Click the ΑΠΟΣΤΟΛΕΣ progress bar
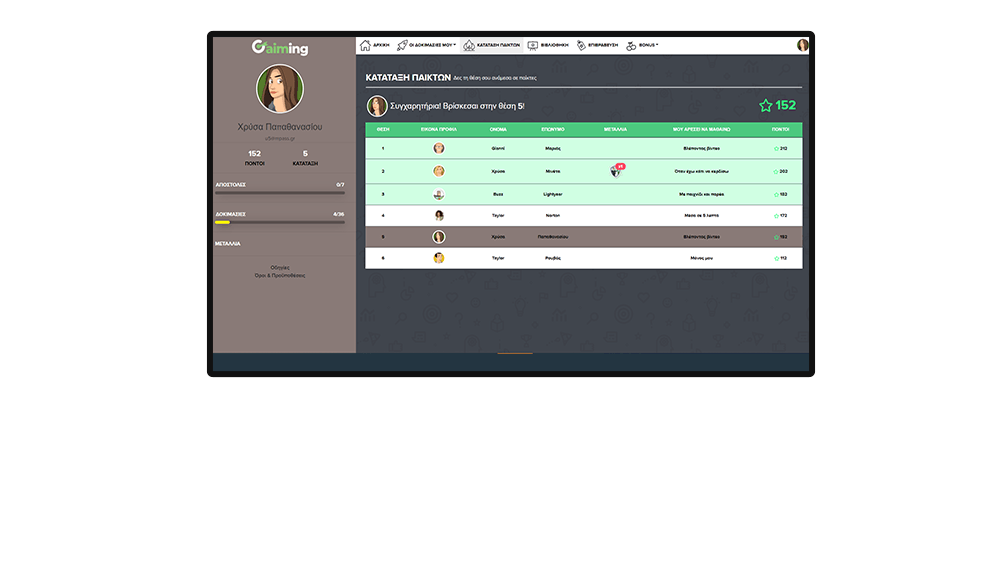 (x=280, y=193)
